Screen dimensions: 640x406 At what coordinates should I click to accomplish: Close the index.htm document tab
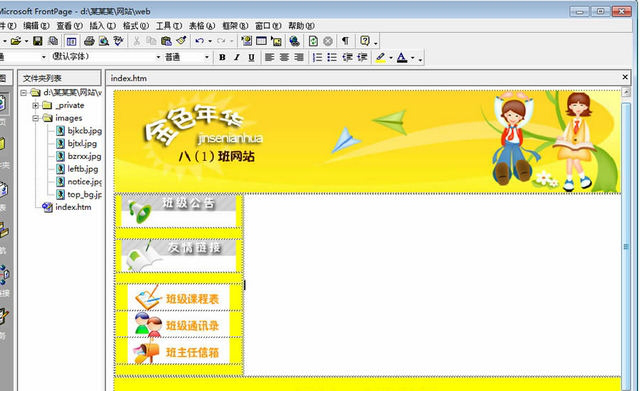625,77
